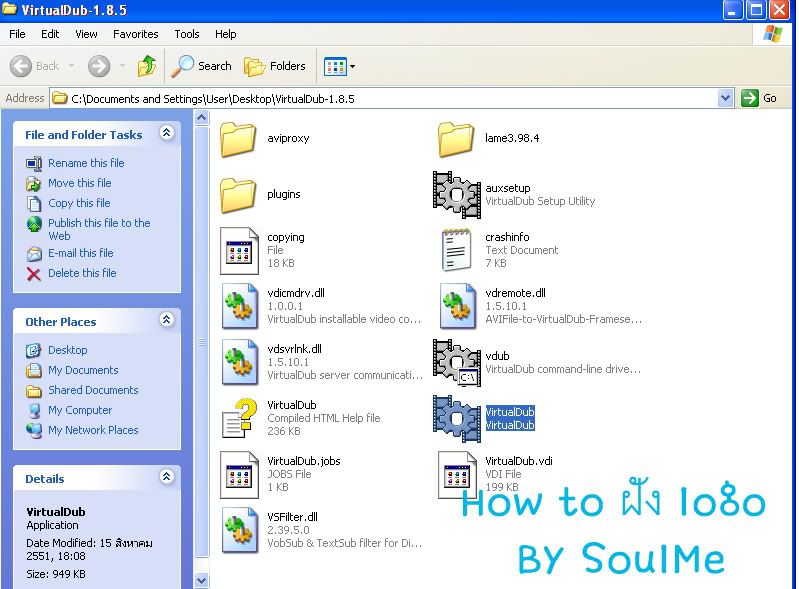Select the crashinfo file name text

tap(507, 237)
